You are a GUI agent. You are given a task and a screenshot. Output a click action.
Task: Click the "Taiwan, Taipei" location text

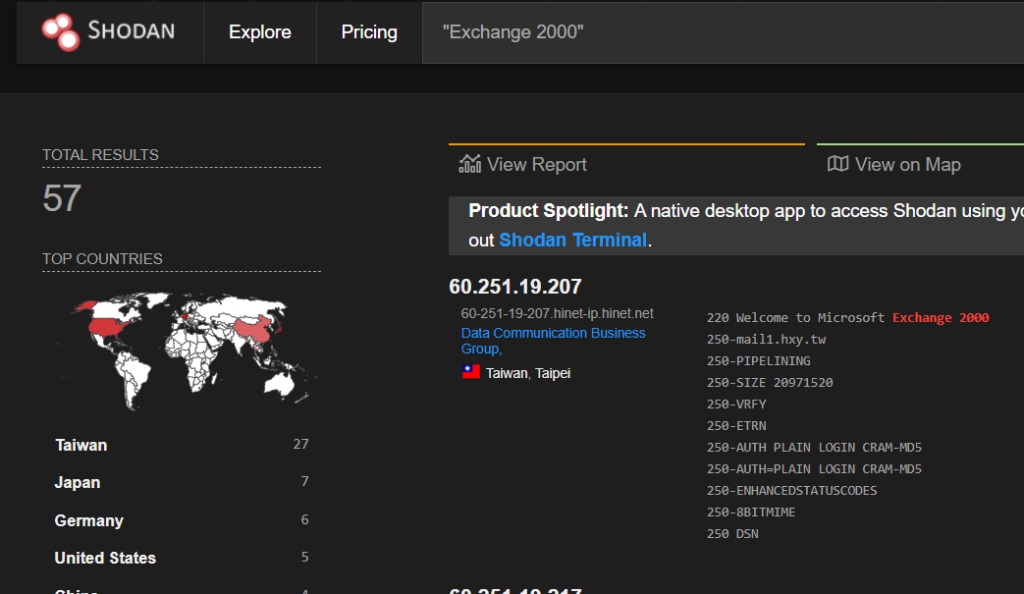pyautogui.click(x=528, y=373)
